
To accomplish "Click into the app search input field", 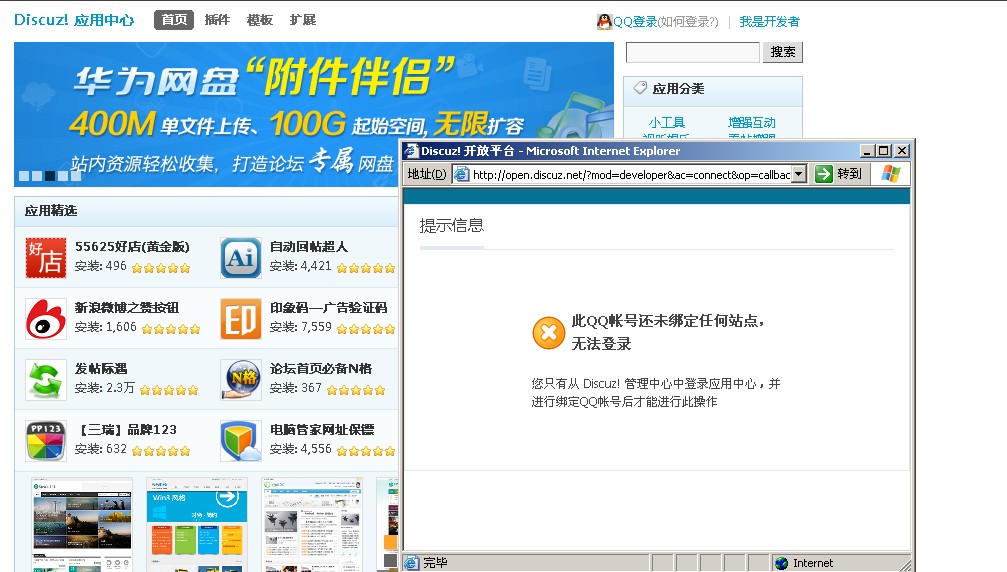I will [x=693, y=52].
